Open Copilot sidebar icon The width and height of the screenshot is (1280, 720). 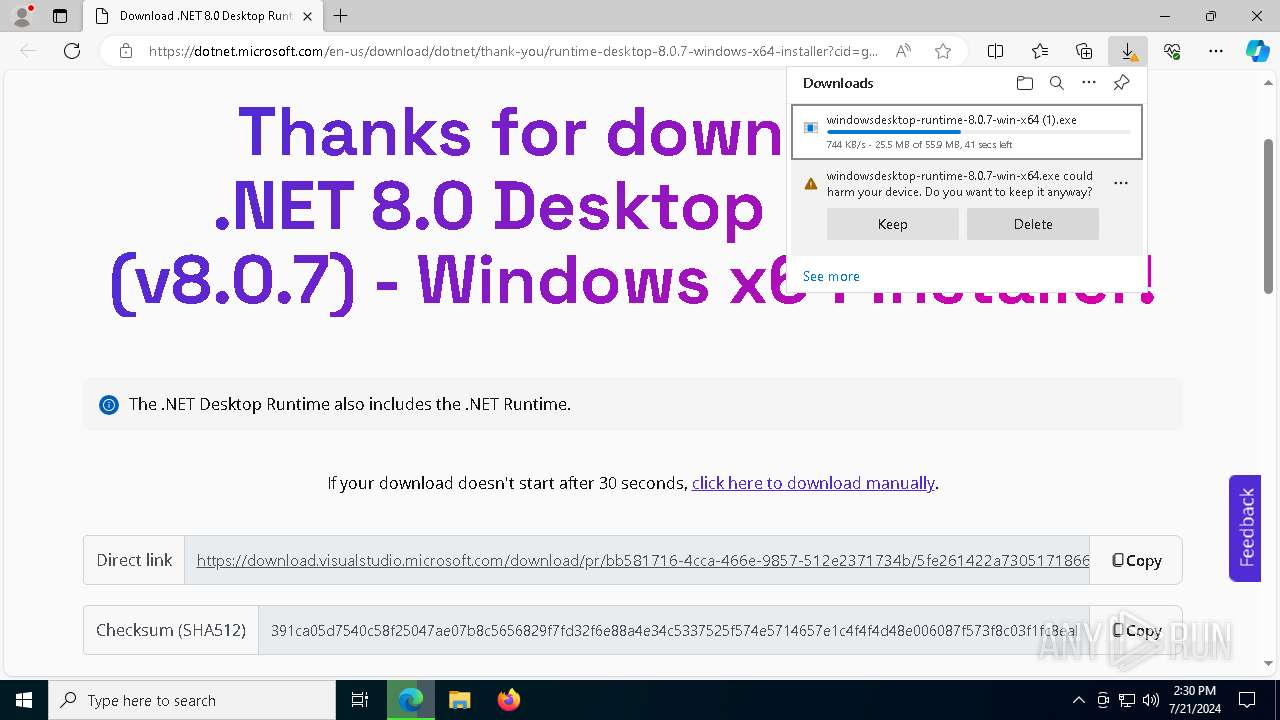click(x=1257, y=51)
